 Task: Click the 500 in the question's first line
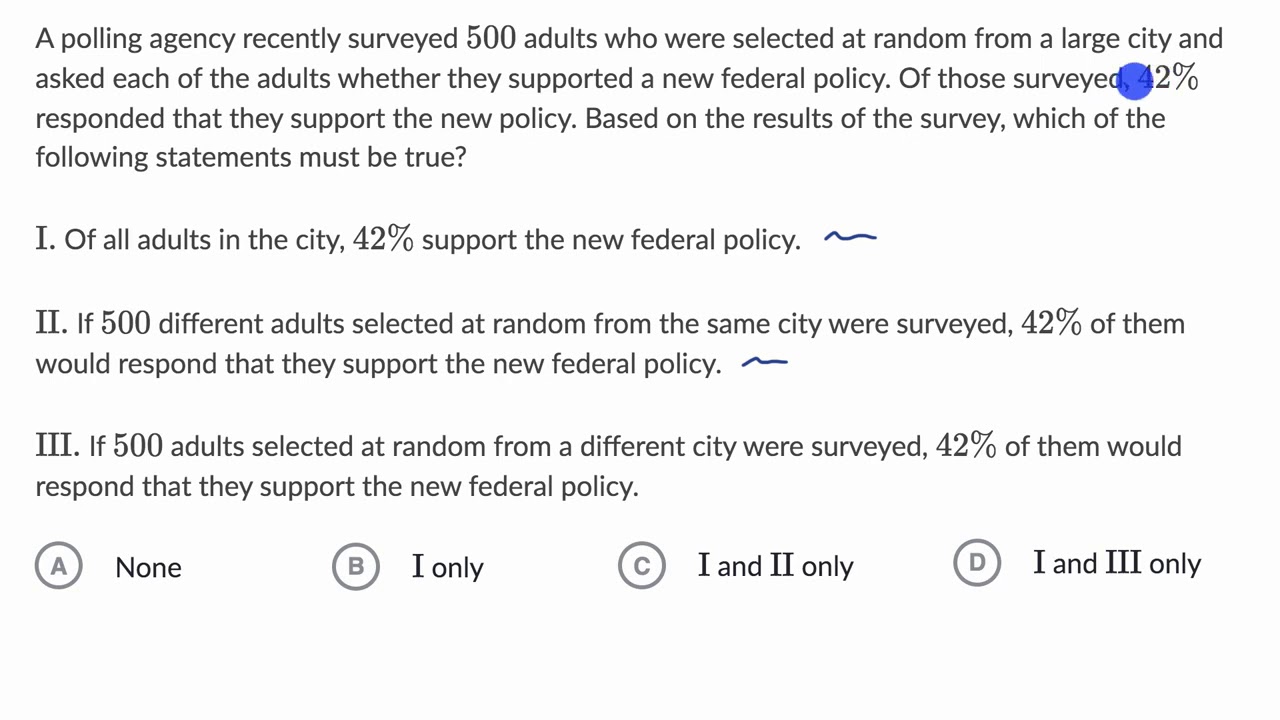coord(491,38)
